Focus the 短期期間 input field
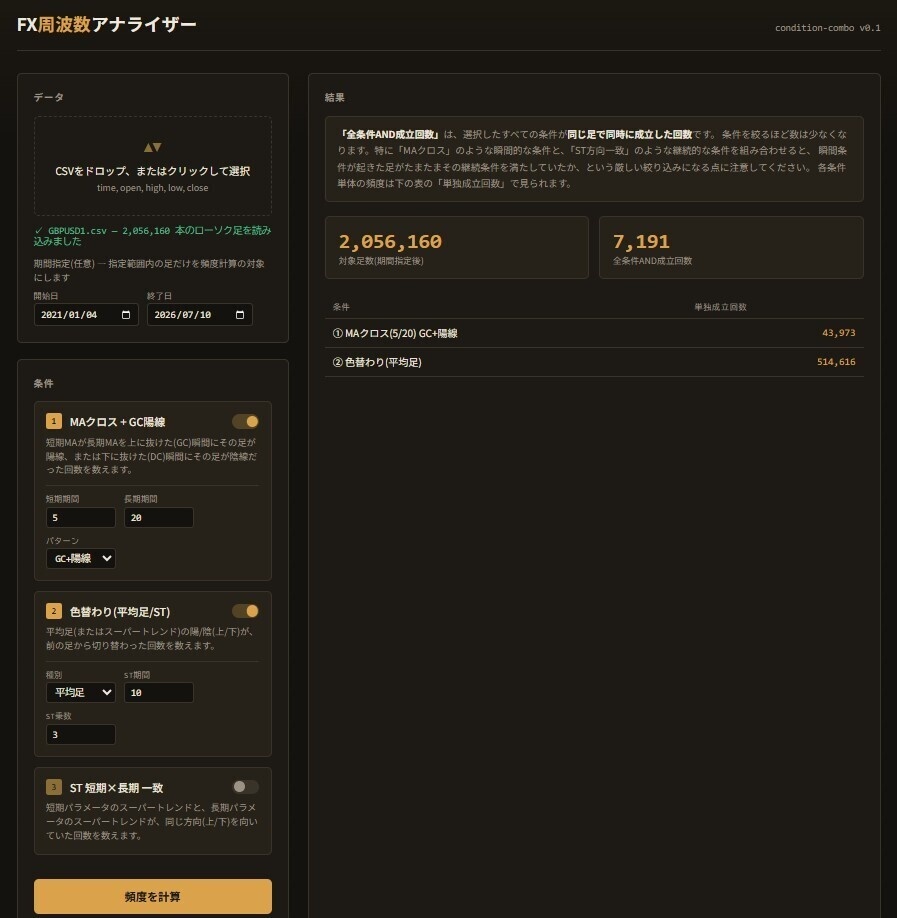Viewport: 897px width, 918px height. [81, 518]
